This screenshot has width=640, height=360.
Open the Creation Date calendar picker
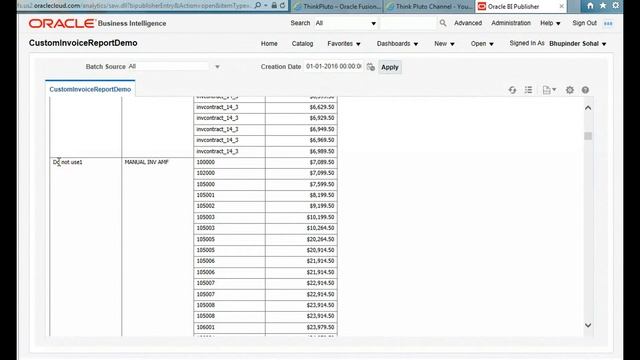pos(371,67)
